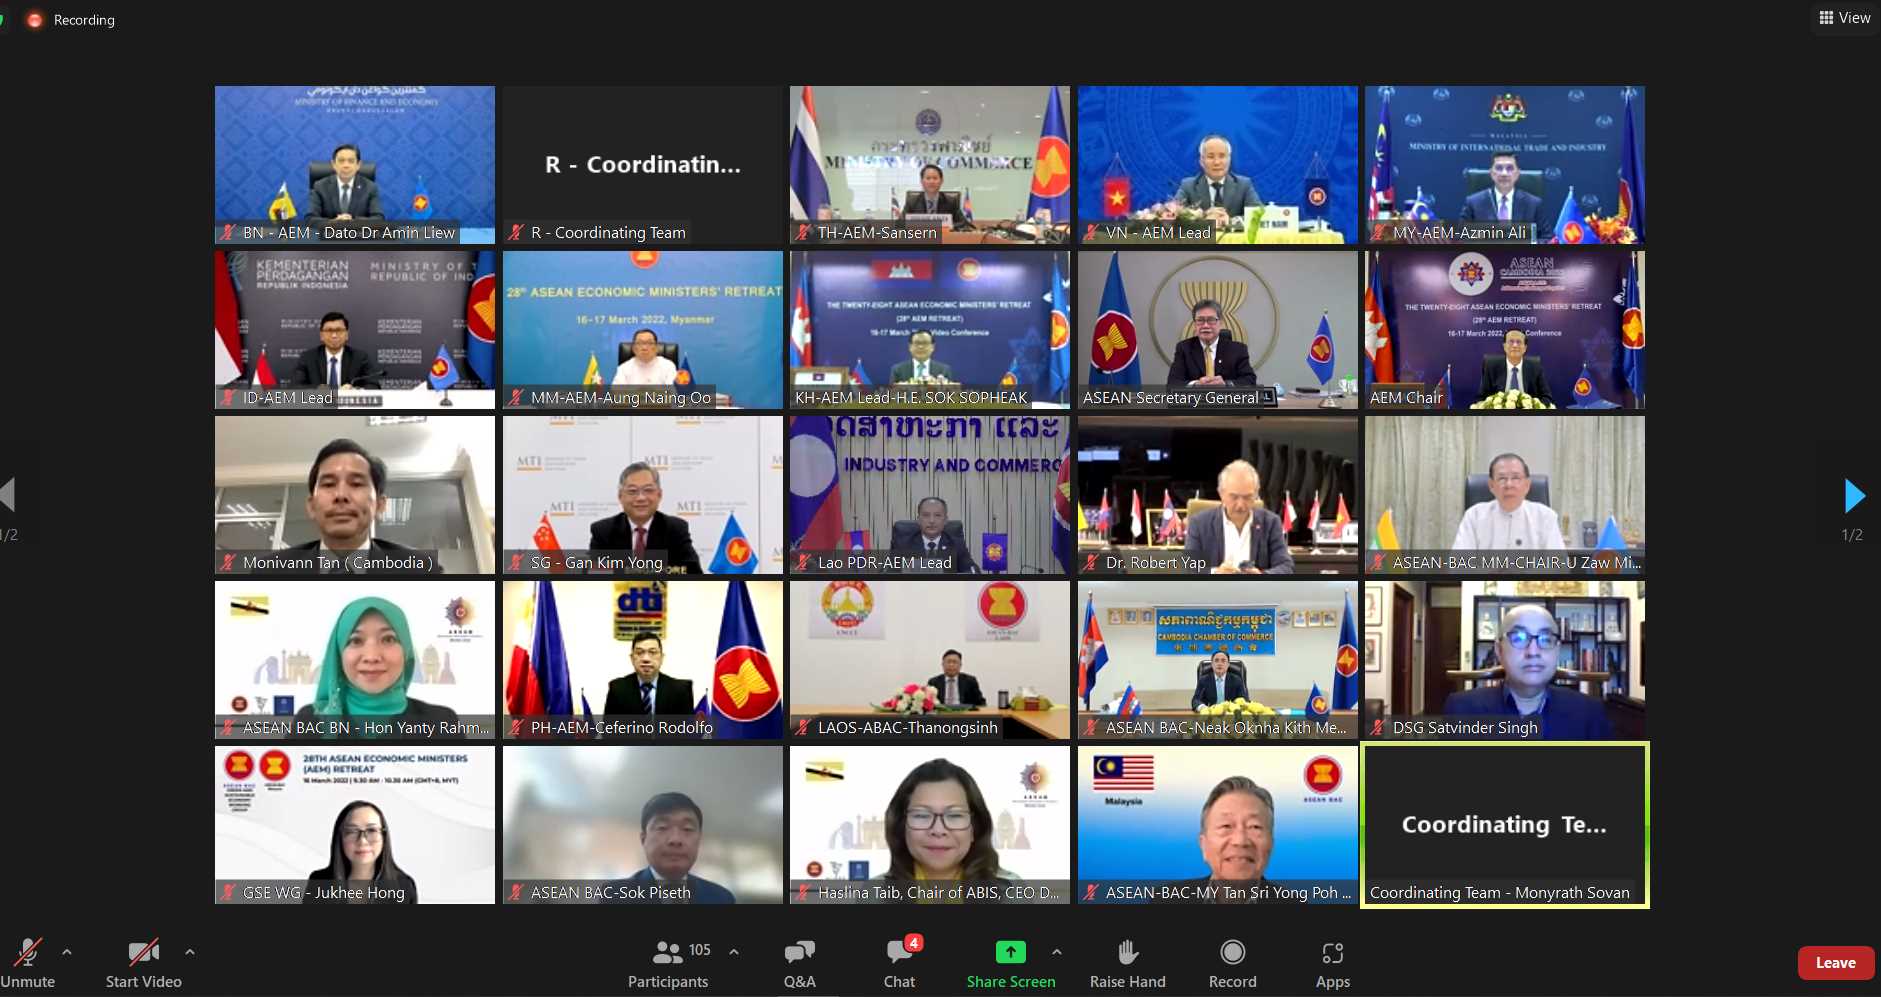Click muted mic icon on DSG Satvinder Singh

pos(1378,728)
